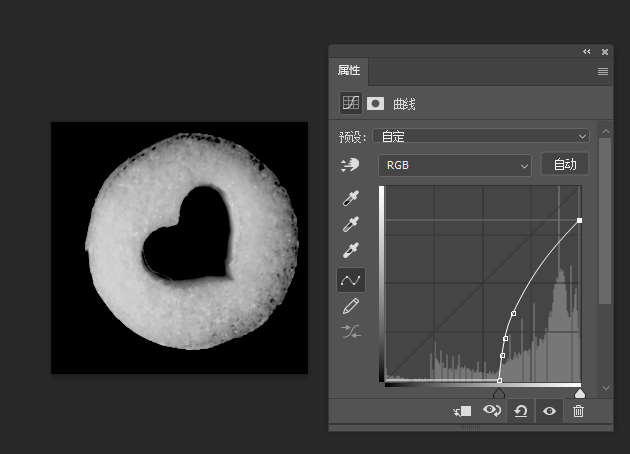The image size is (630, 454).
Task: Pick the white point eyedropper
Action: pyautogui.click(x=351, y=250)
